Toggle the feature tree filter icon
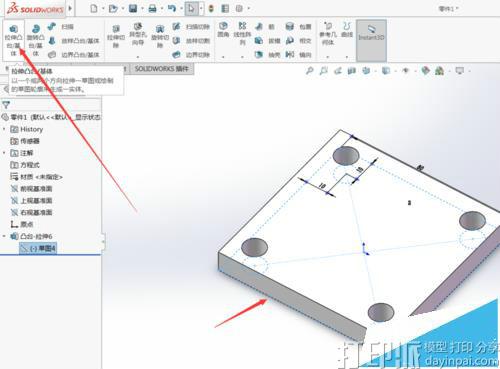Image resolution: width=500 pixels, height=369 pixels. point(6,105)
